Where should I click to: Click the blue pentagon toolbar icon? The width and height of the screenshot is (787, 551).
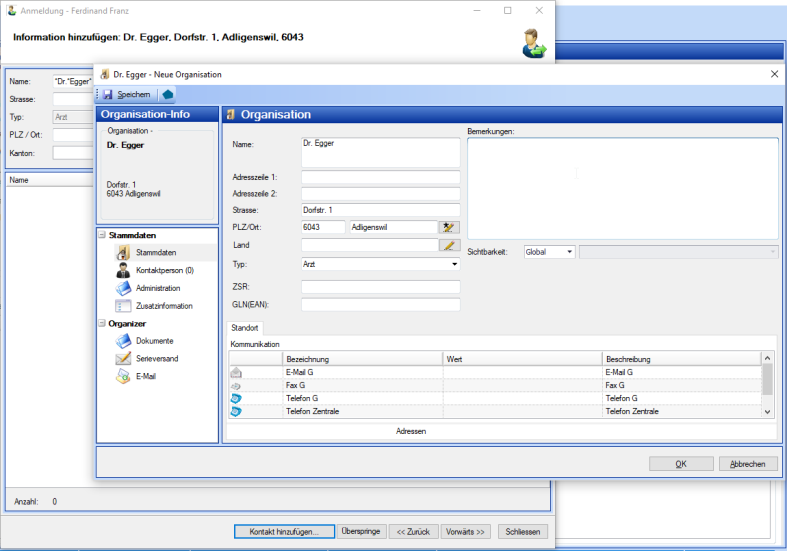click(x=167, y=94)
